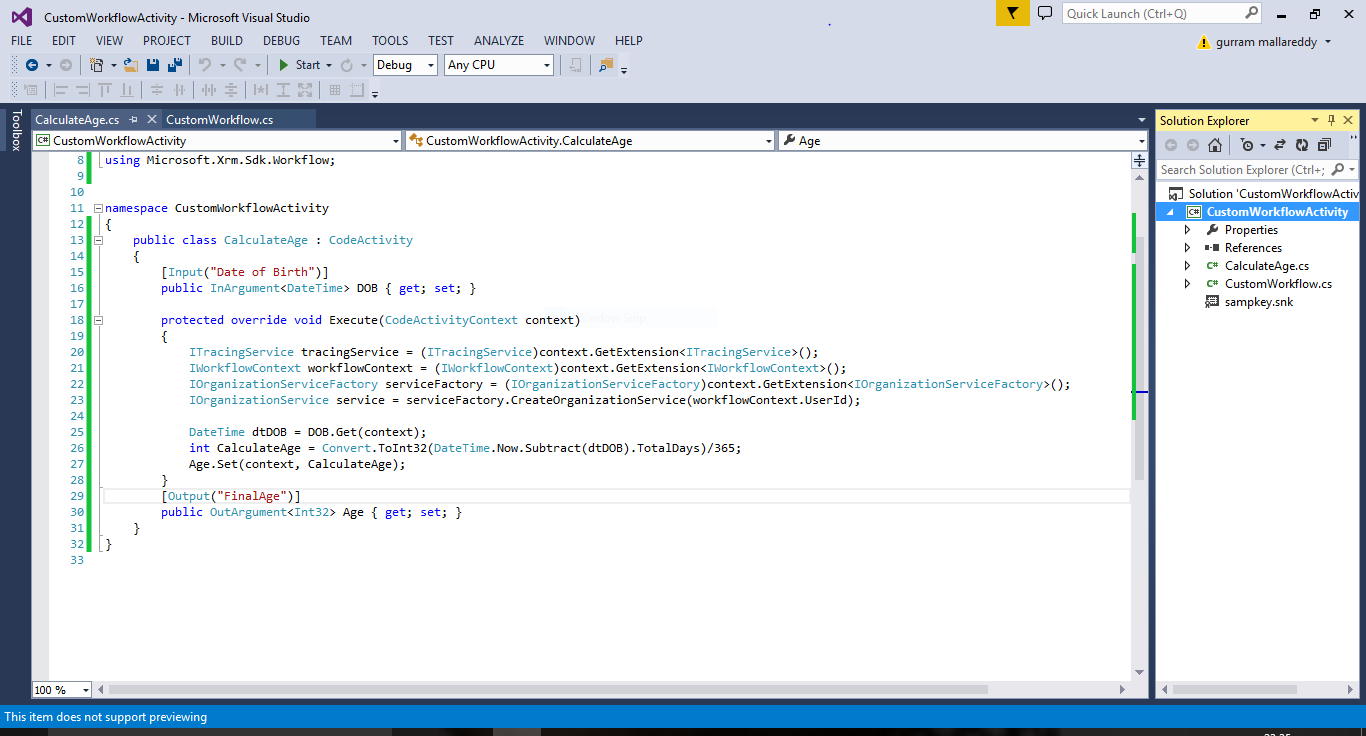Open the TOOLS menu

(x=390, y=41)
